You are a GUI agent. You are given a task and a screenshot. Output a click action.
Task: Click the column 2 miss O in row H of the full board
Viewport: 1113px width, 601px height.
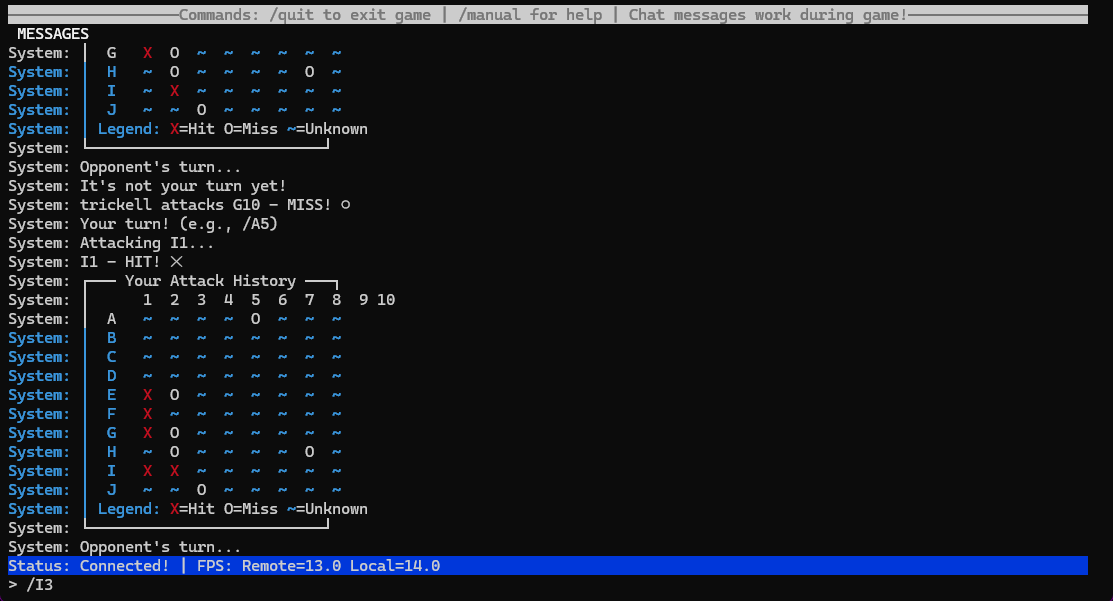coord(175,452)
